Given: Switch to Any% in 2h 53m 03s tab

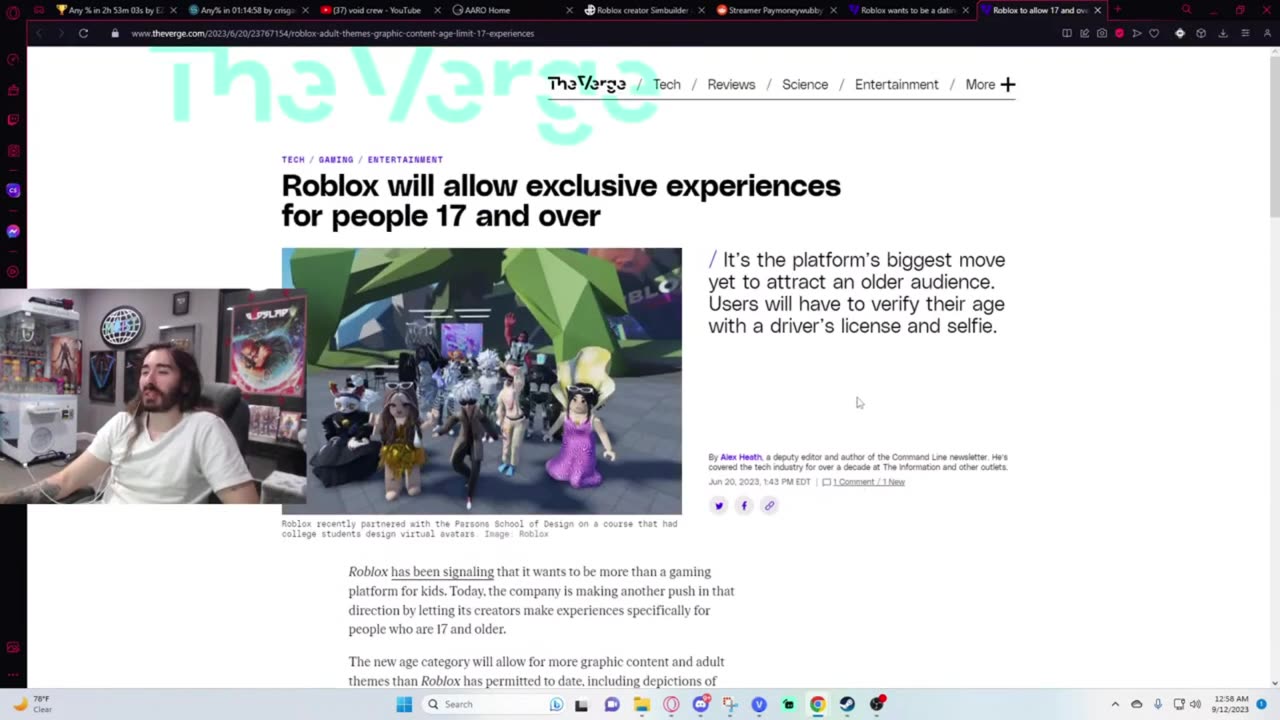Looking at the screenshot, I should (x=115, y=10).
